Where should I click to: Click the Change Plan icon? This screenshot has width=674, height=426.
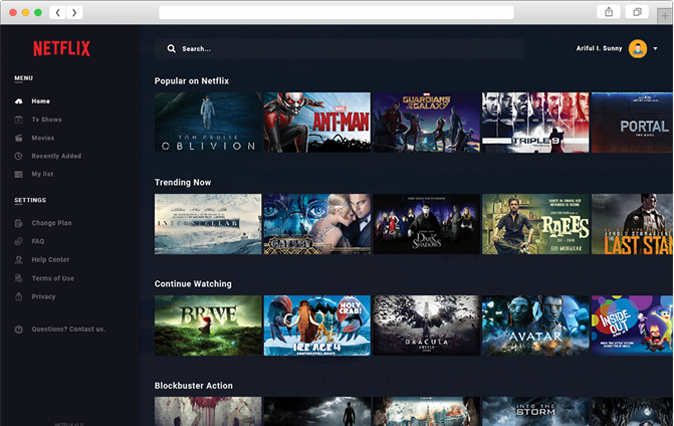[18, 223]
